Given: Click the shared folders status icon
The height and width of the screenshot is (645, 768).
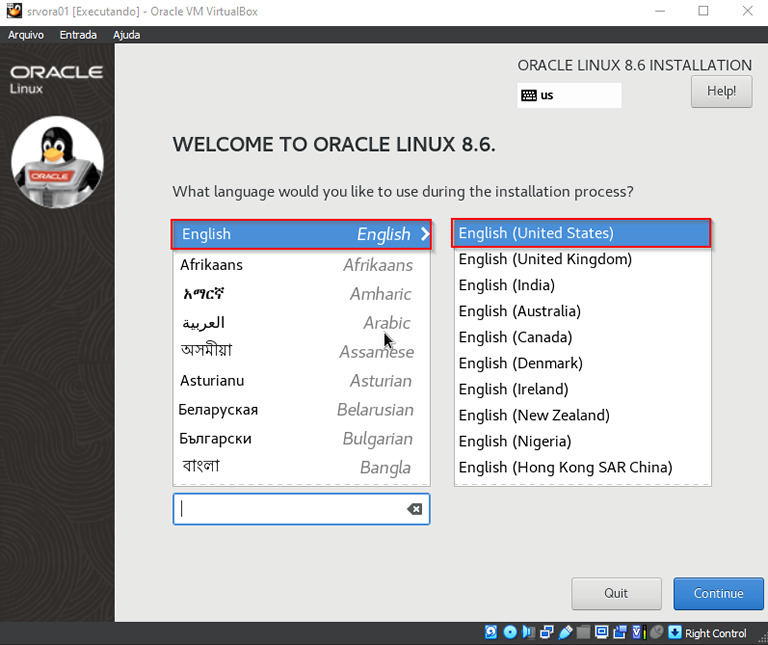Looking at the screenshot, I should click(x=583, y=632).
